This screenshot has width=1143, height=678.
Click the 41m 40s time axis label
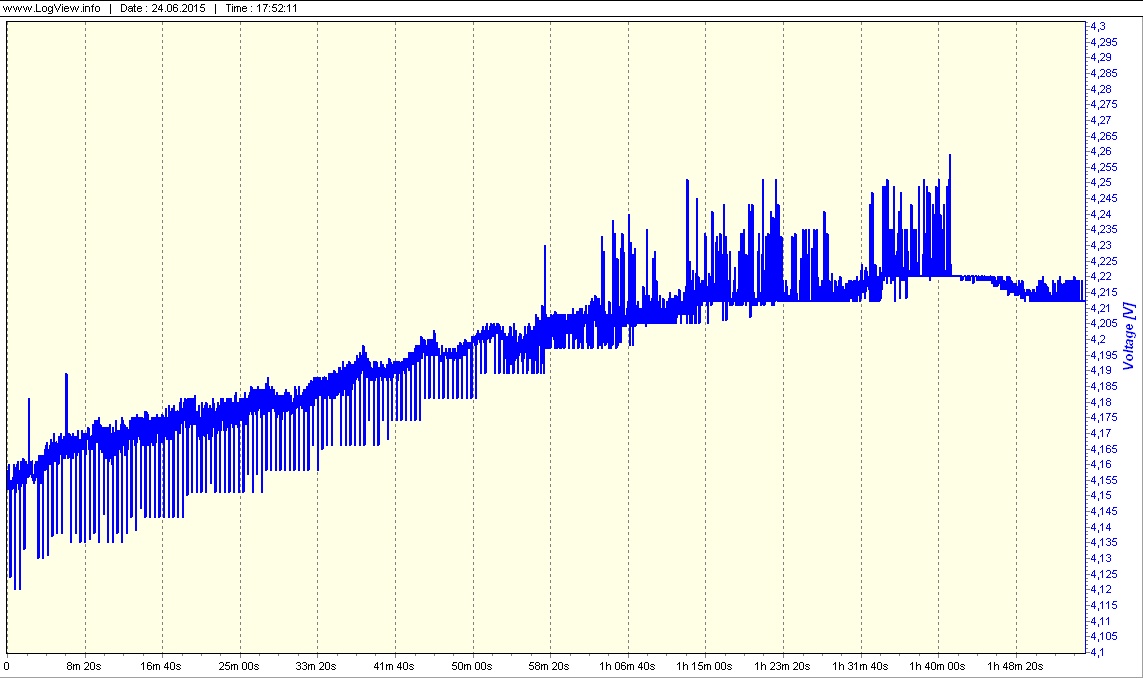point(395,665)
